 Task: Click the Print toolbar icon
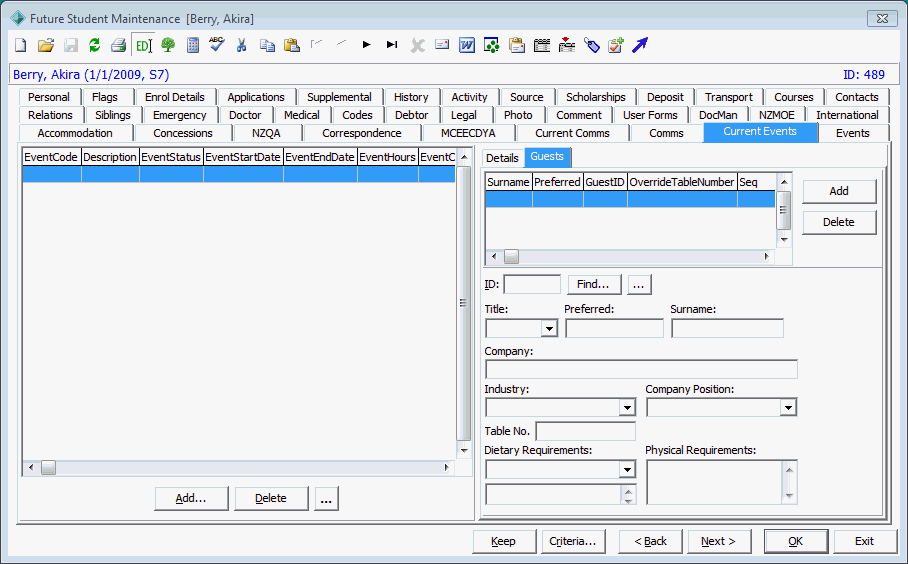119,45
